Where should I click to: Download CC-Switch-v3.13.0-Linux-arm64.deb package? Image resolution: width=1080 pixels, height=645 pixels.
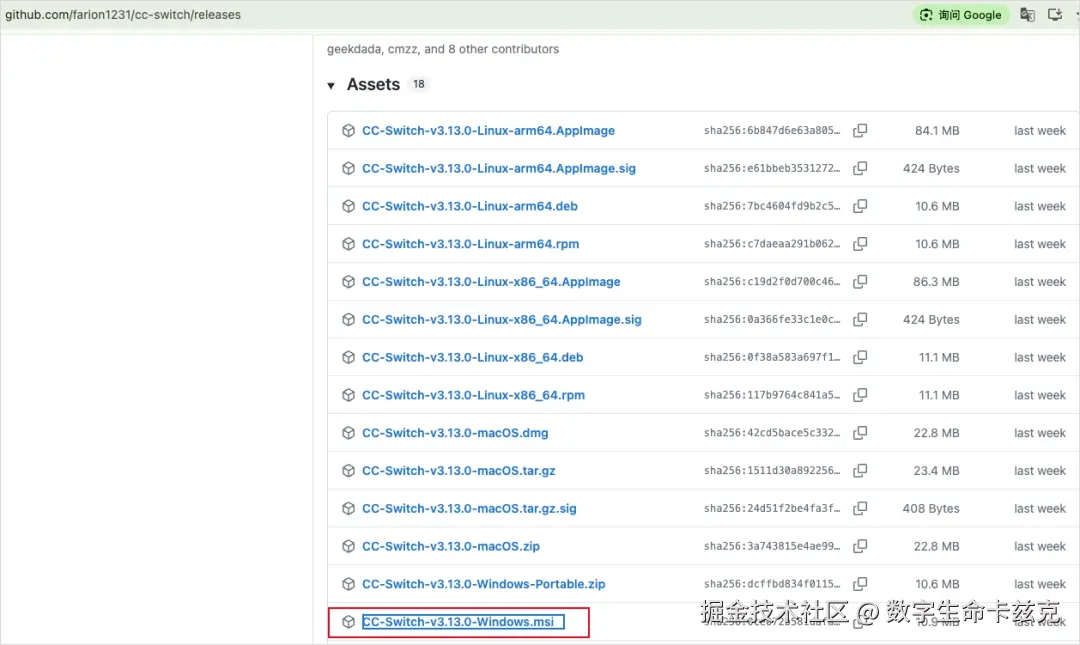pyautogui.click(x=470, y=206)
